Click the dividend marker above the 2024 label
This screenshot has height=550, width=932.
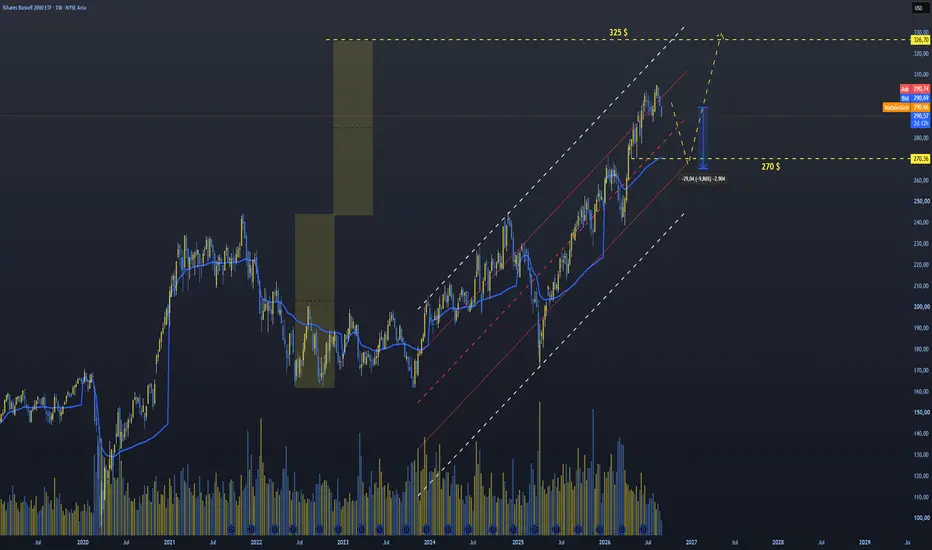426,529
